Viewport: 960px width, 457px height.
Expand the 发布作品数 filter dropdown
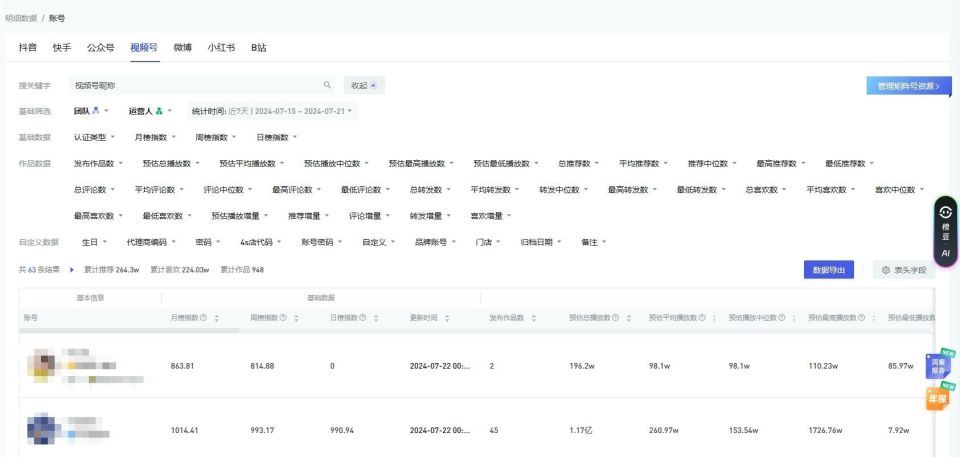pos(98,164)
